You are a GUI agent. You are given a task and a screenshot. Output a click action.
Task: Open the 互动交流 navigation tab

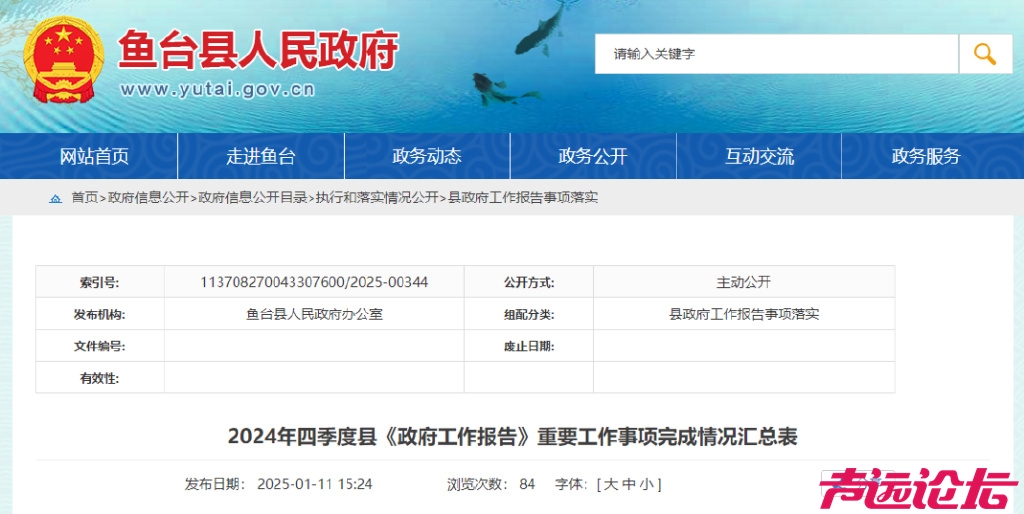pos(760,156)
